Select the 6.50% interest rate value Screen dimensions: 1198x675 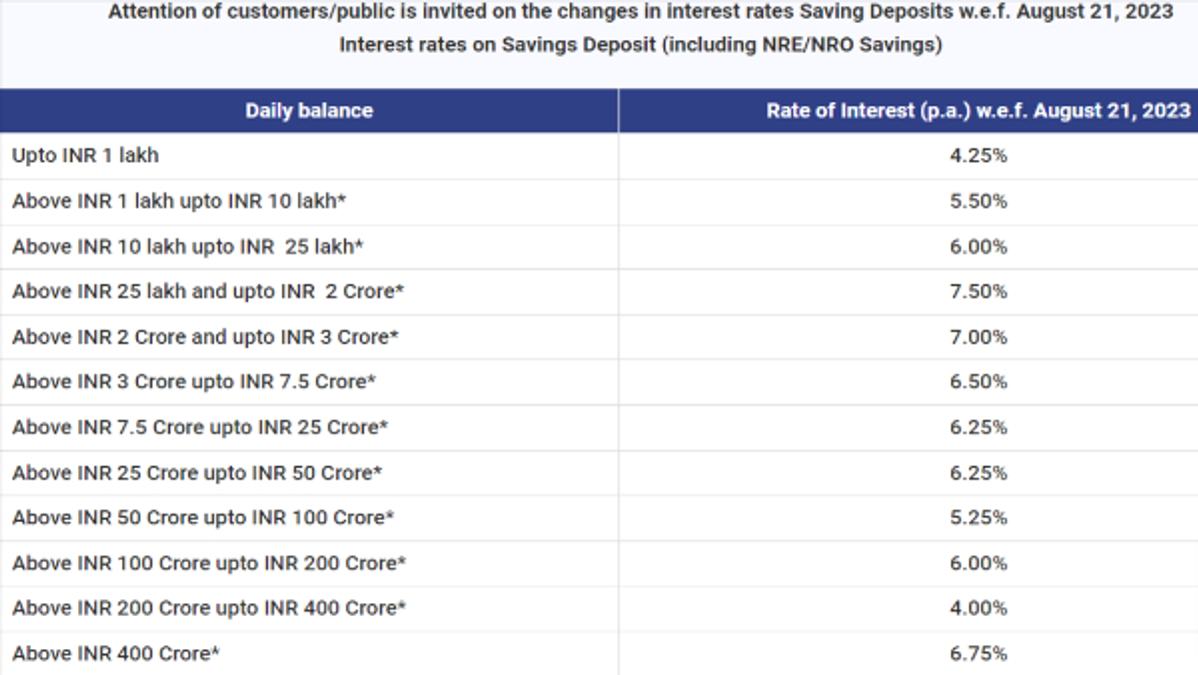(x=978, y=381)
